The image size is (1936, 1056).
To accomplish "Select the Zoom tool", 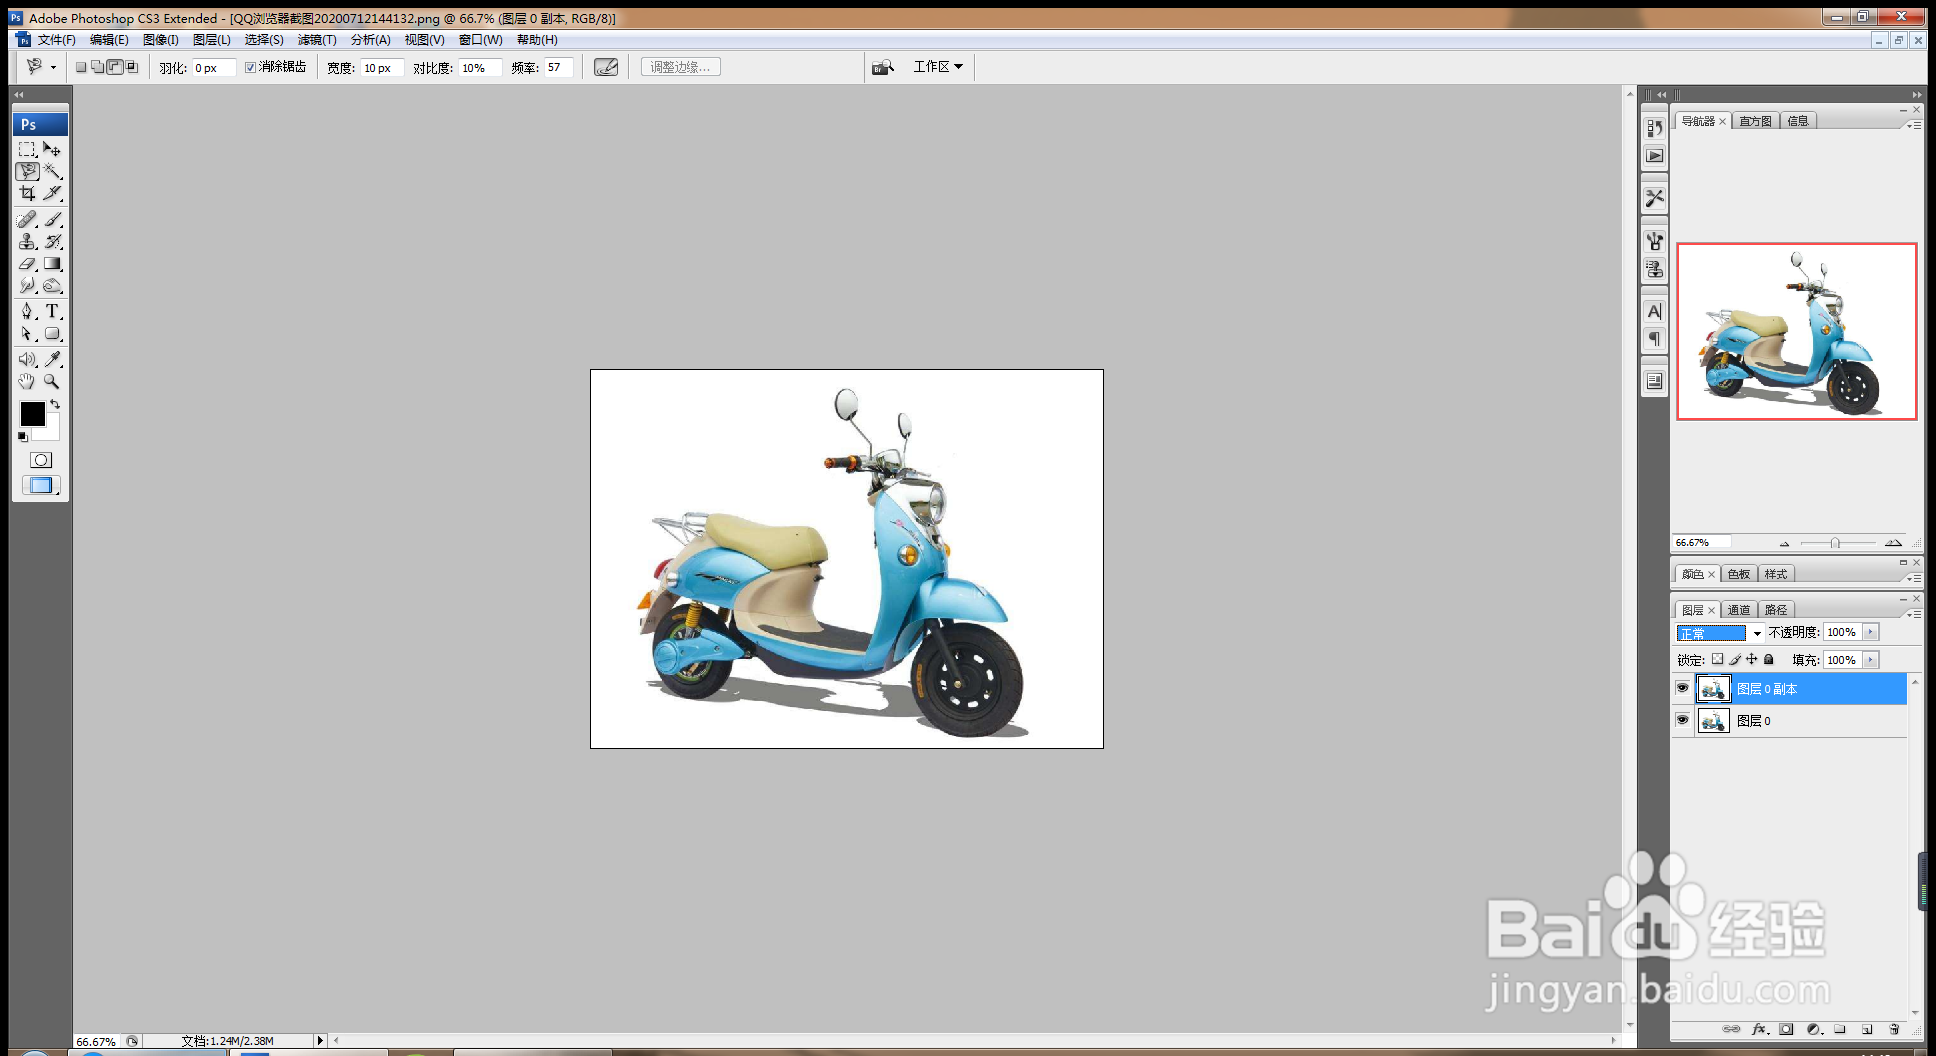I will [x=52, y=381].
